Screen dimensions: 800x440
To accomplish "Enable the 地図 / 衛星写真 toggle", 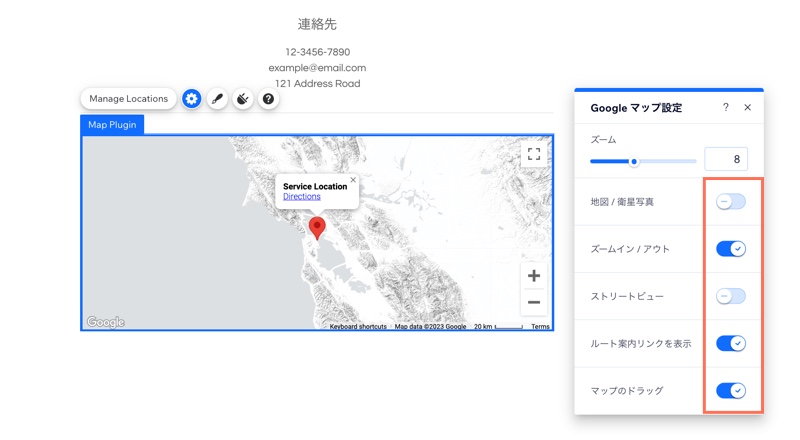I will coord(731,202).
